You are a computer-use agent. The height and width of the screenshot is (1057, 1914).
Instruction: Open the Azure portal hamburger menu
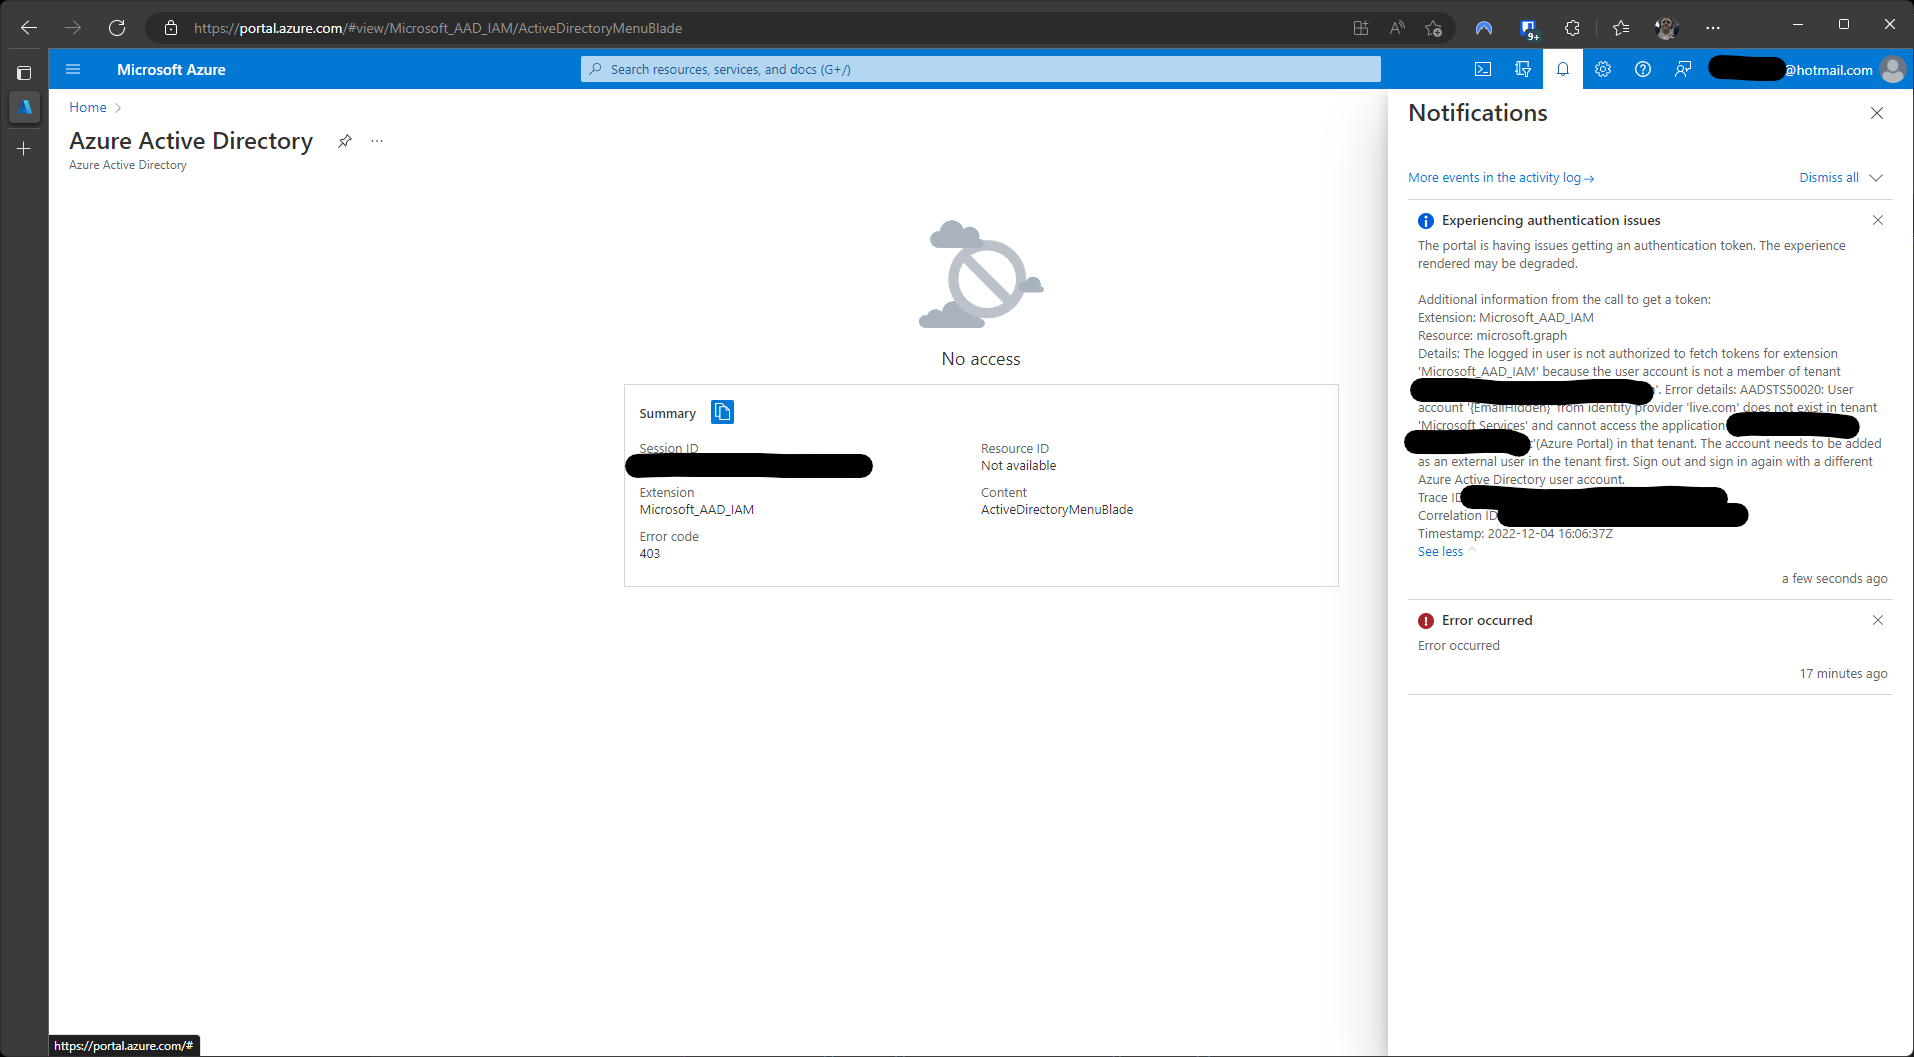click(x=73, y=69)
